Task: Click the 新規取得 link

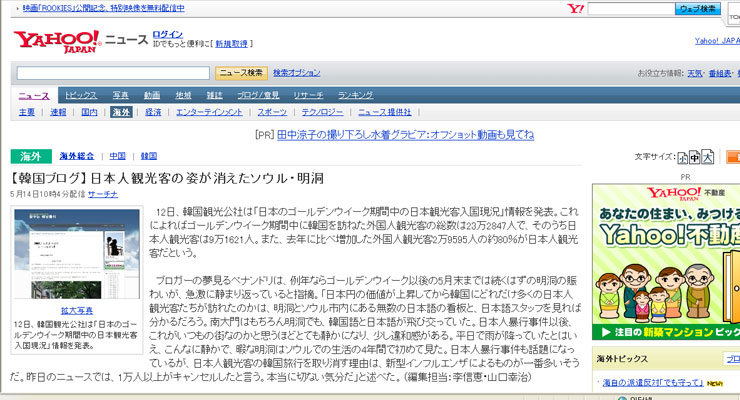Action: pos(231,43)
